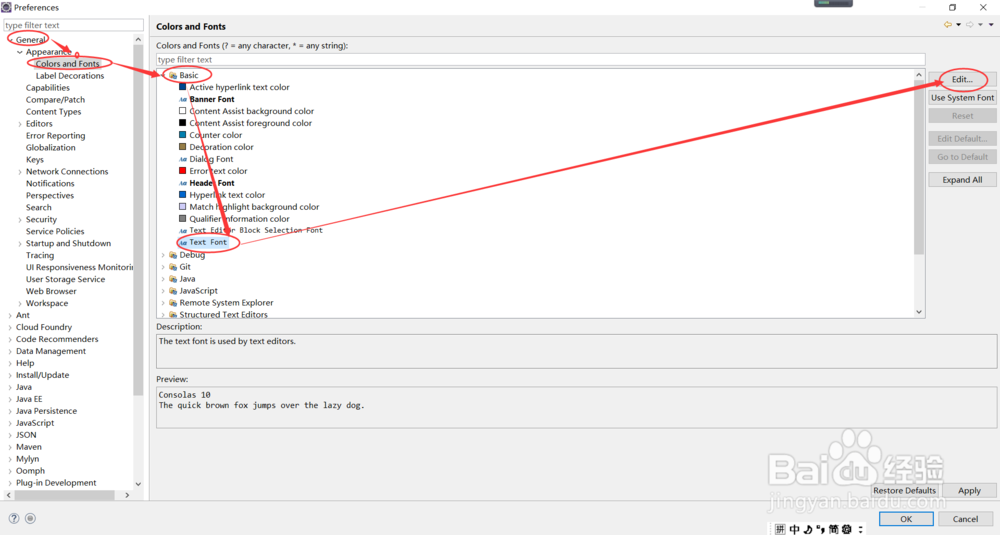The width and height of the screenshot is (1000, 535).
Task: Click the Git category folder icon
Action: click(173, 267)
